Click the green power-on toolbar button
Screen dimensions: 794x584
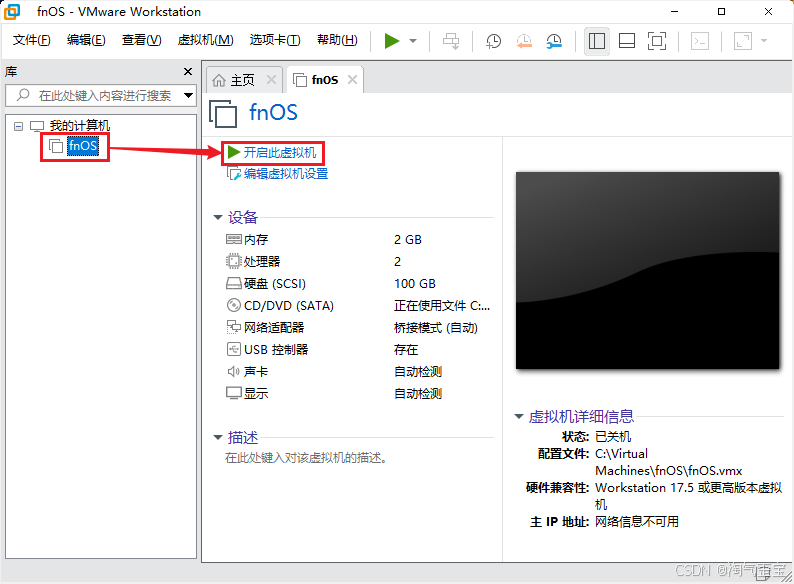tap(391, 41)
